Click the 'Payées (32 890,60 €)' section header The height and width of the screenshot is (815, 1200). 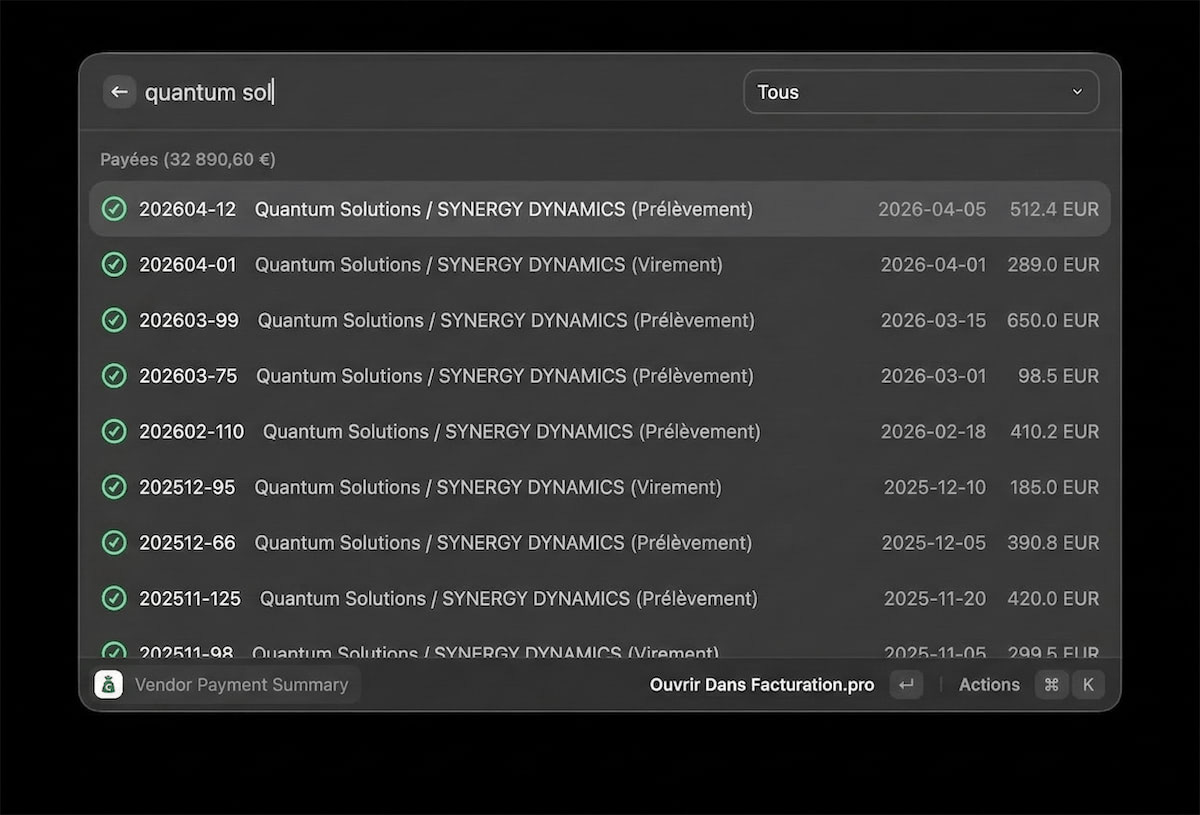point(188,159)
